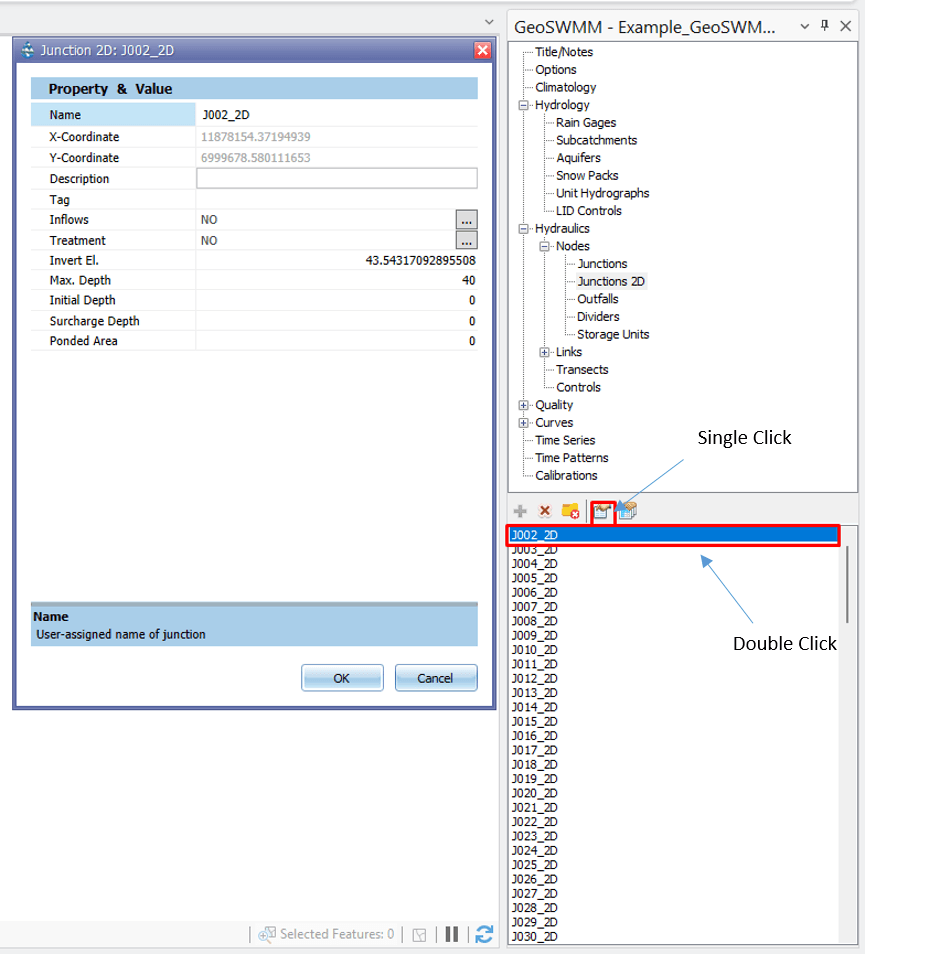
Task: Open Inflows editor via ellipsis button
Action: click(466, 219)
